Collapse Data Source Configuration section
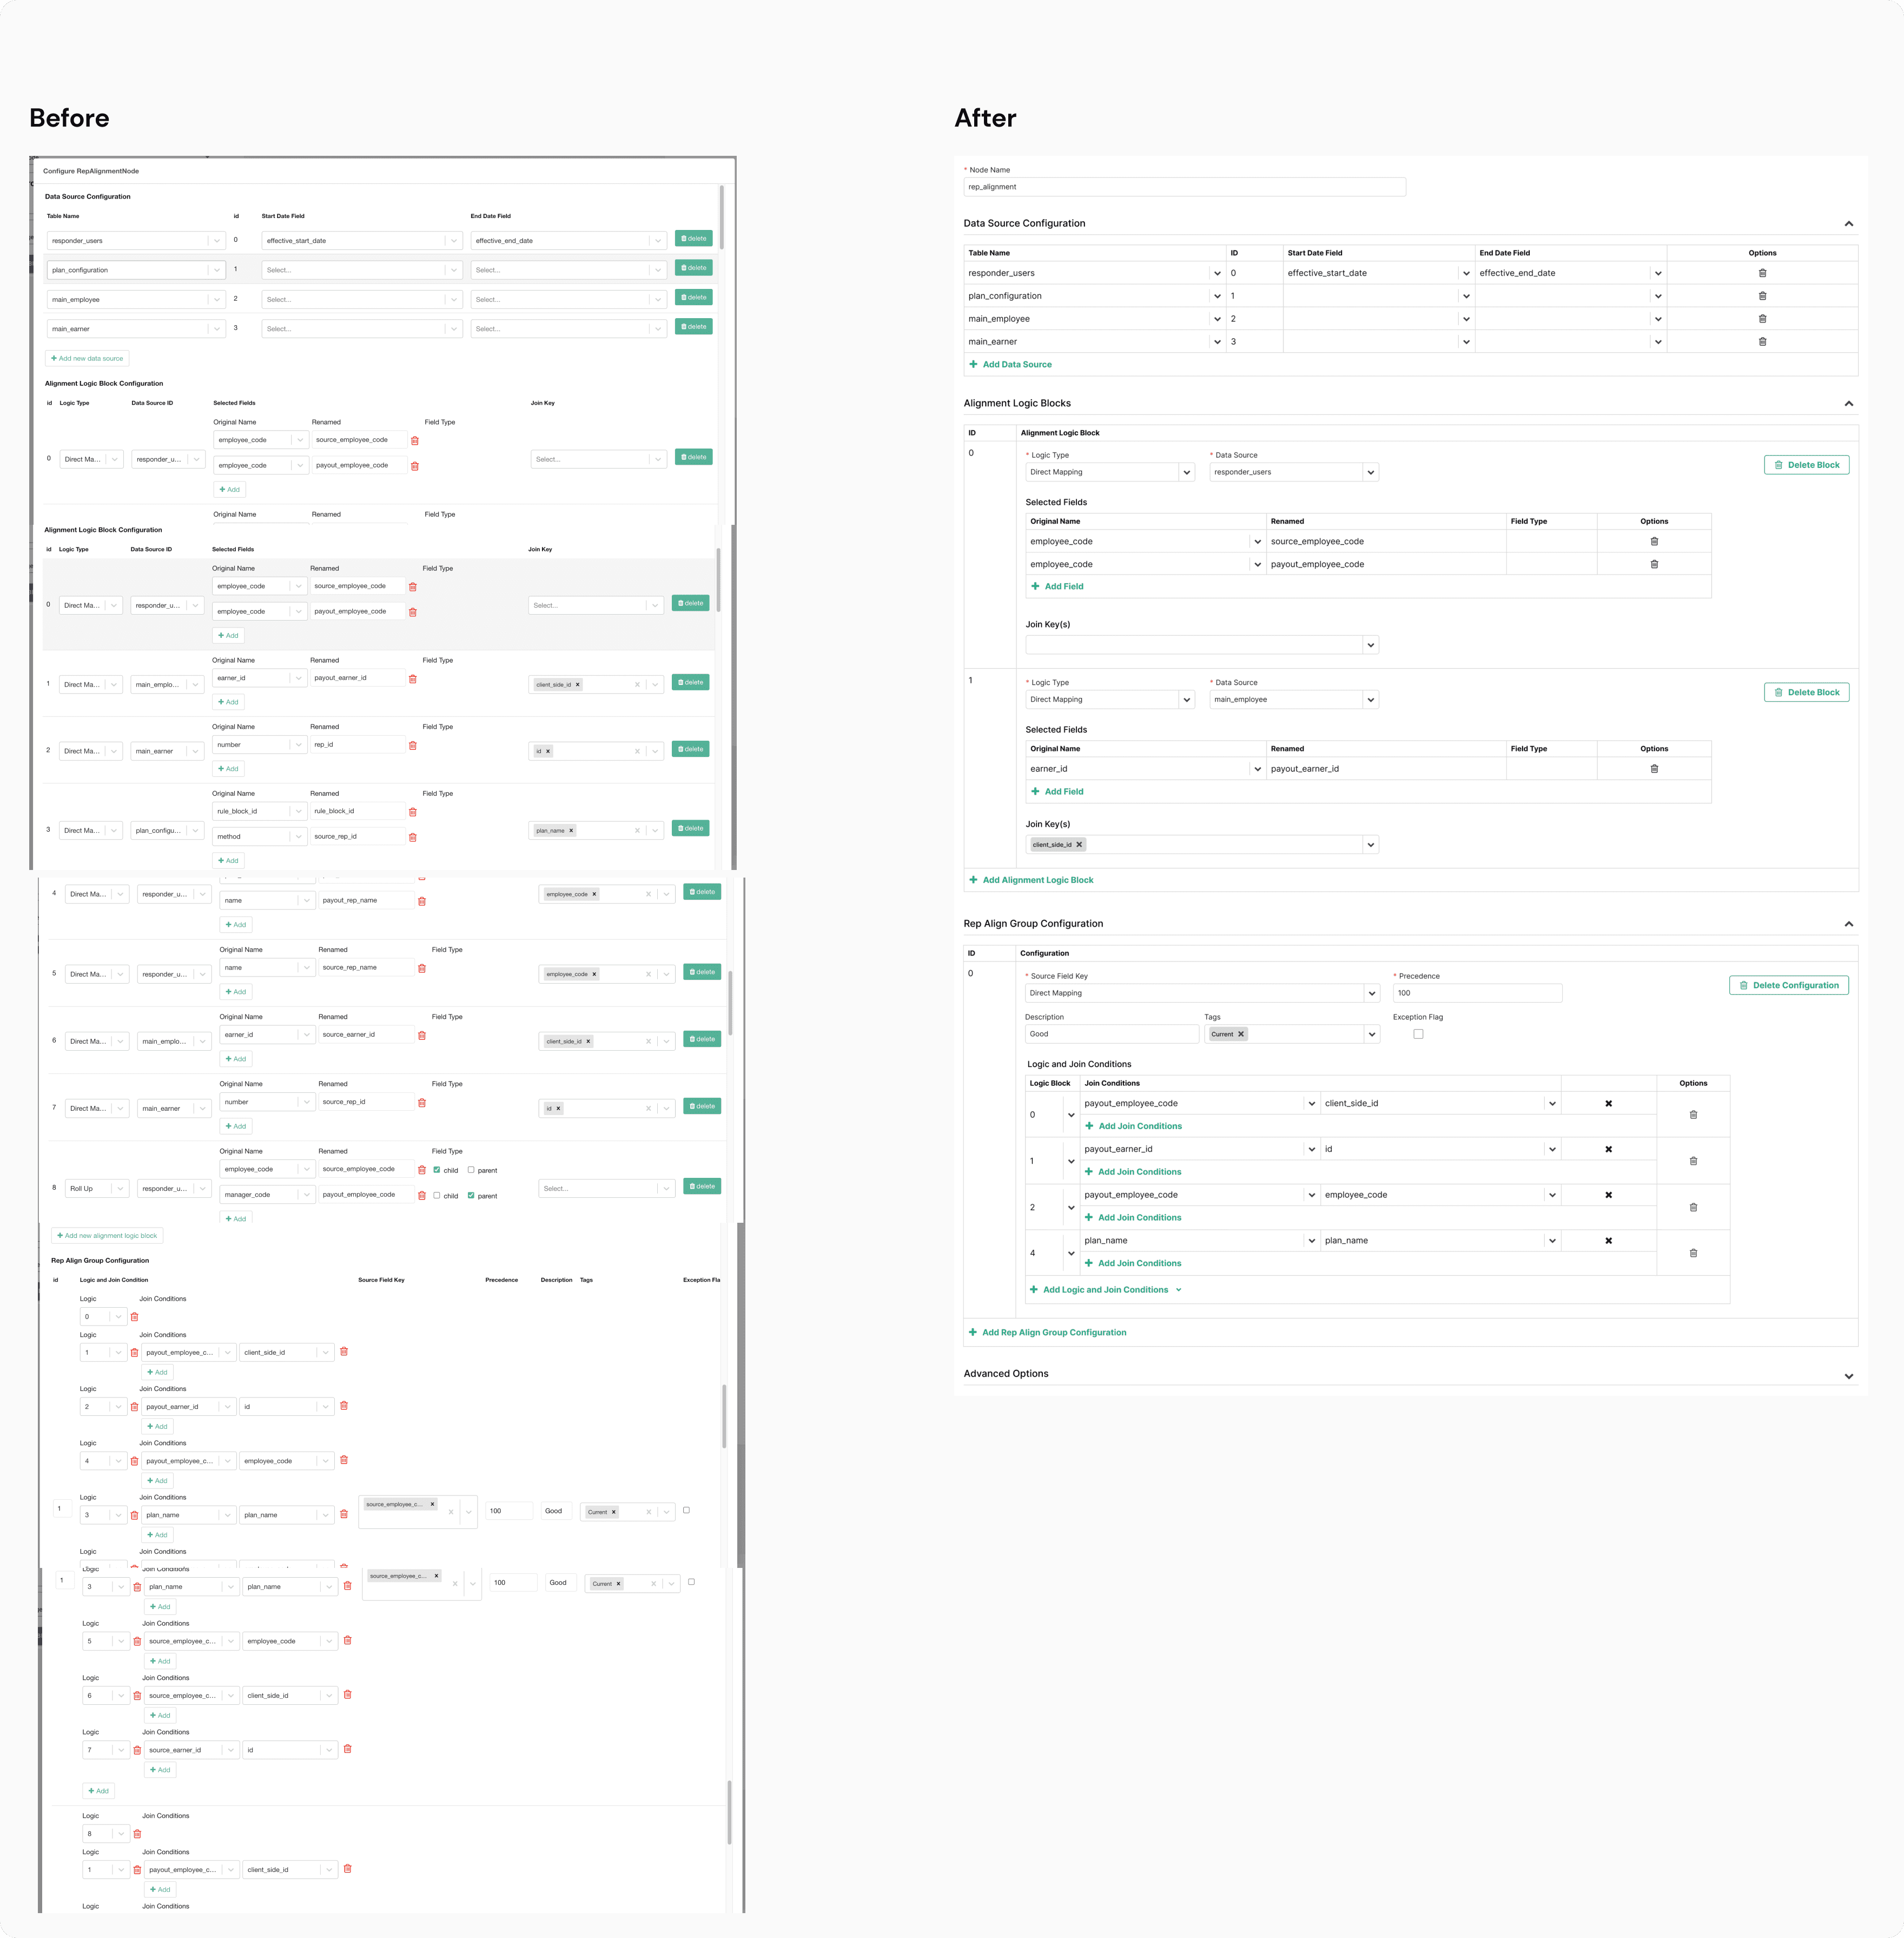This screenshot has height=1938, width=1904. click(x=1848, y=224)
